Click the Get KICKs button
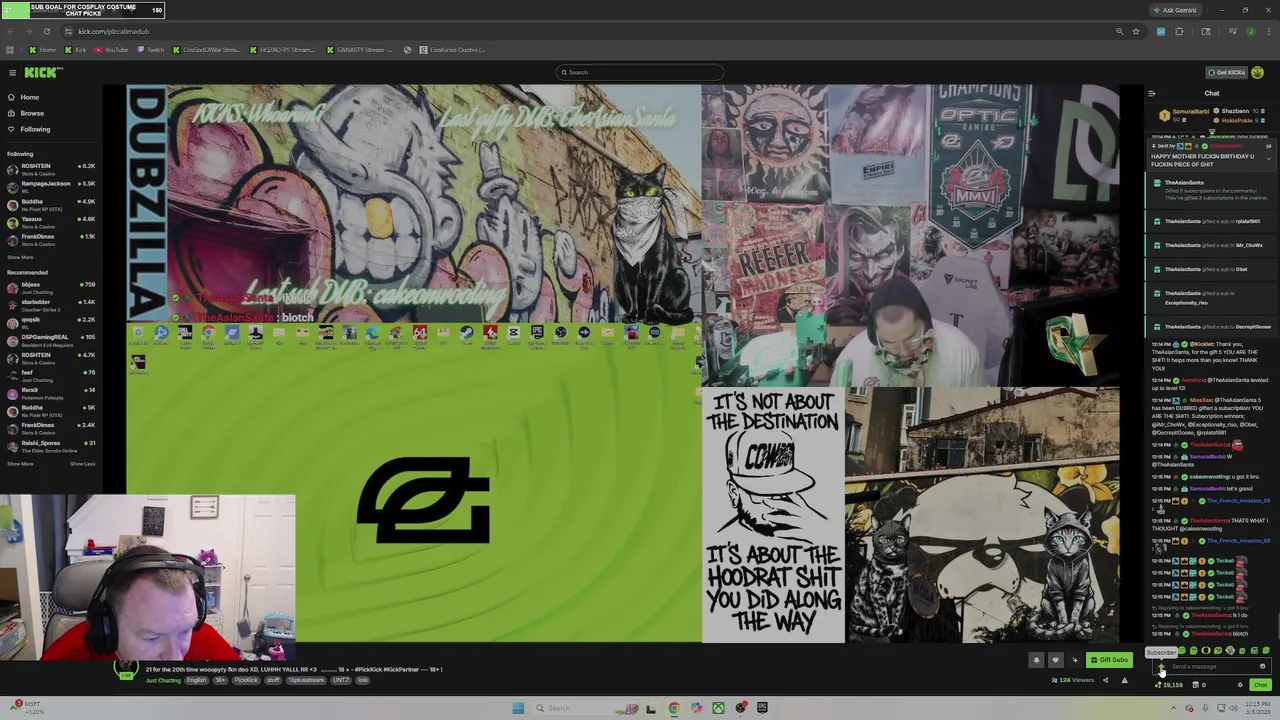The height and width of the screenshot is (720, 1280). pos(1227,72)
